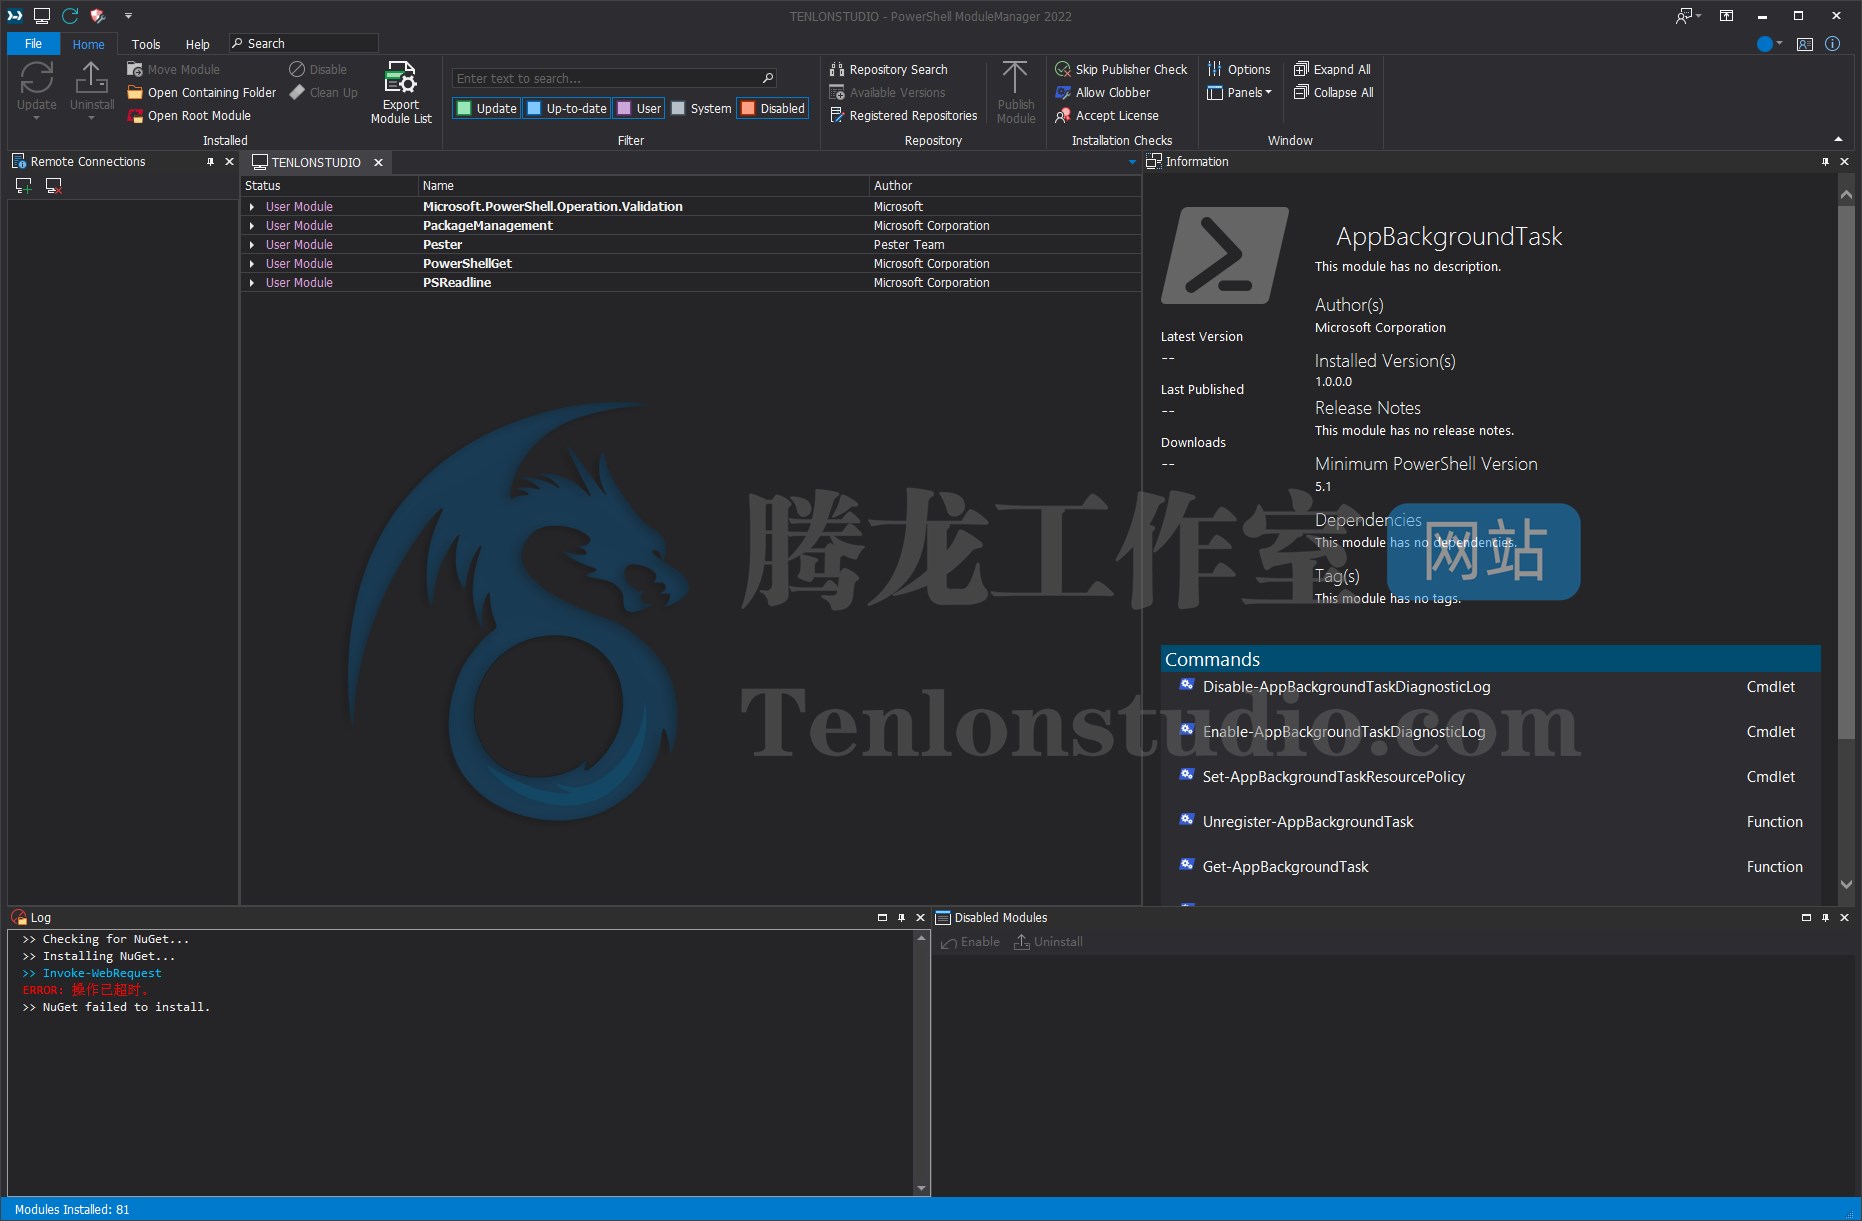The height and width of the screenshot is (1221, 1862).
Task: Select the Set-AppBackgroundTaskResourcePolicy command
Action: (x=1333, y=777)
